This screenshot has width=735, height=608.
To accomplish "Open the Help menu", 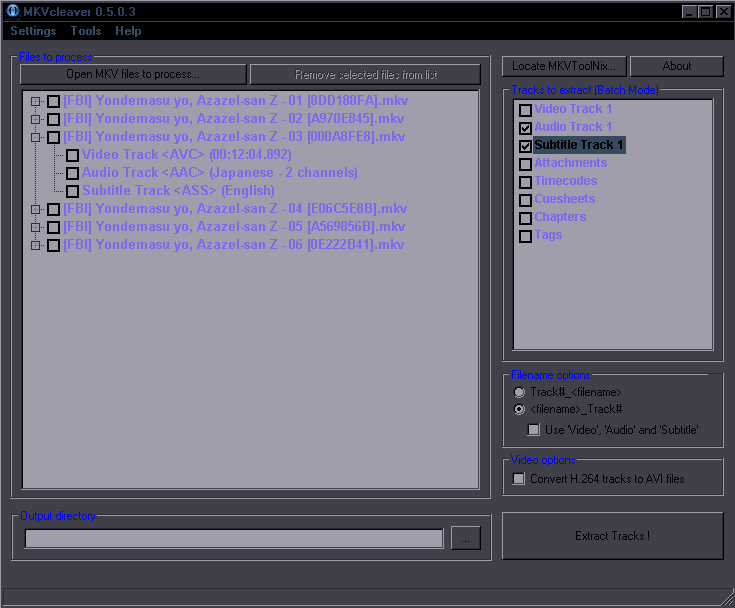I will click(x=128, y=31).
